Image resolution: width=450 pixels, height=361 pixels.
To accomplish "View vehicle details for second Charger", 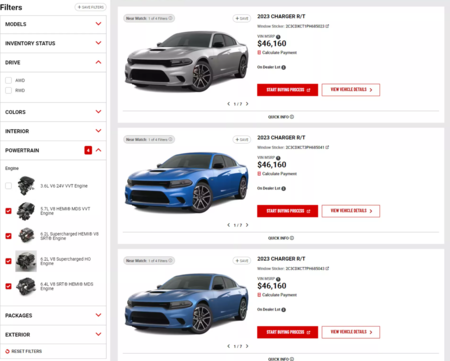I will click(351, 211).
